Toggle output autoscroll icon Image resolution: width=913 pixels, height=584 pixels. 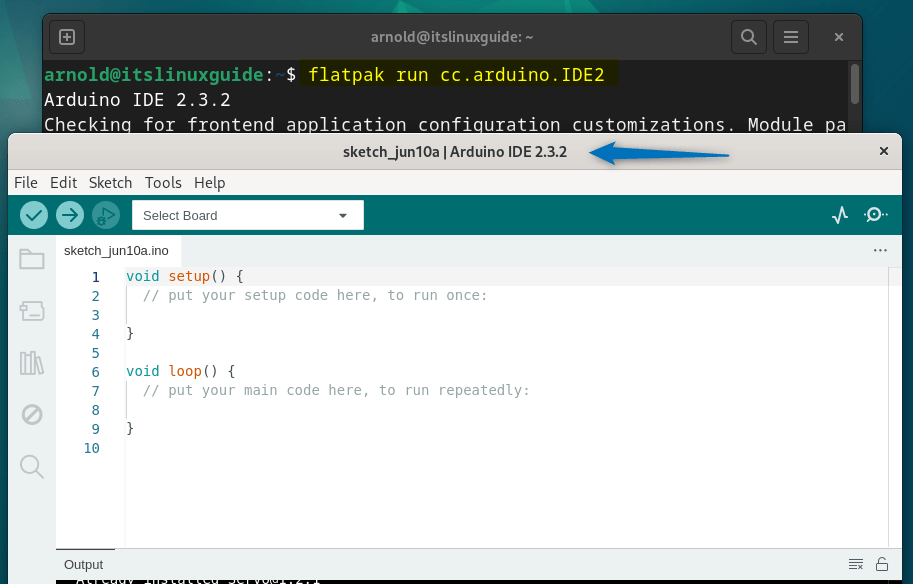[855, 564]
